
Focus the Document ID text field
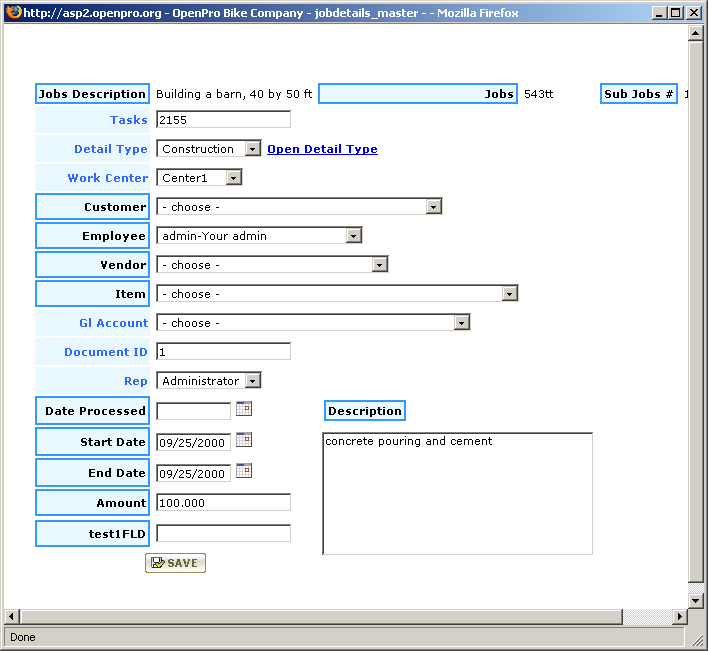point(223,352)
